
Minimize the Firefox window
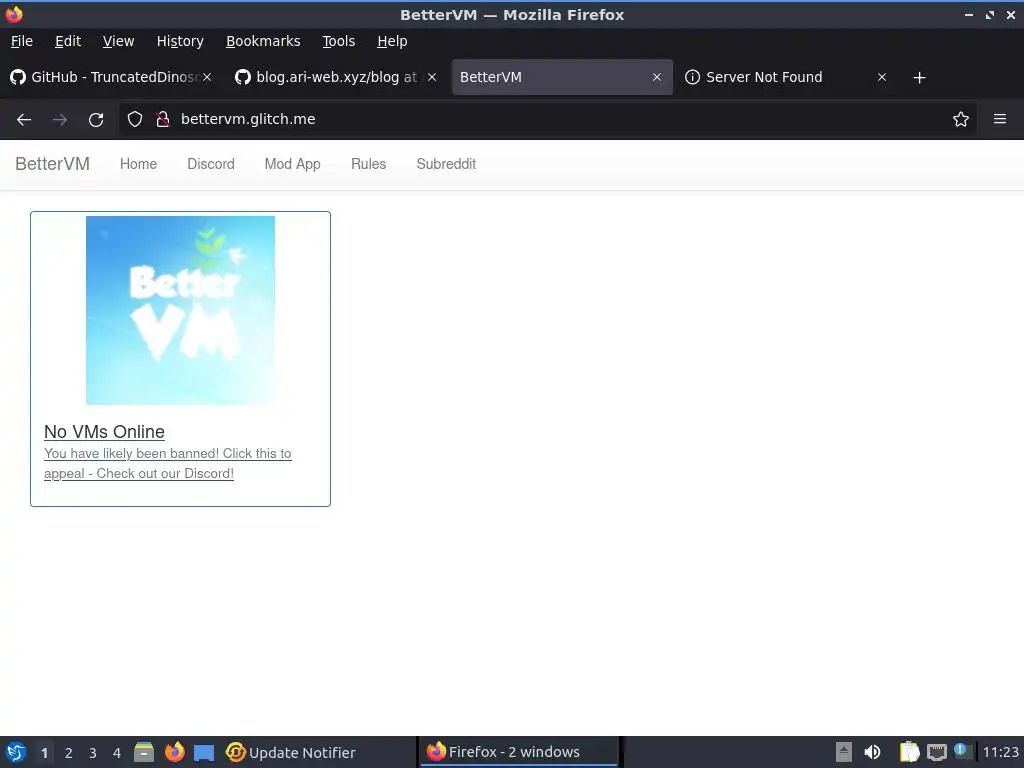(x=969, y=14)
